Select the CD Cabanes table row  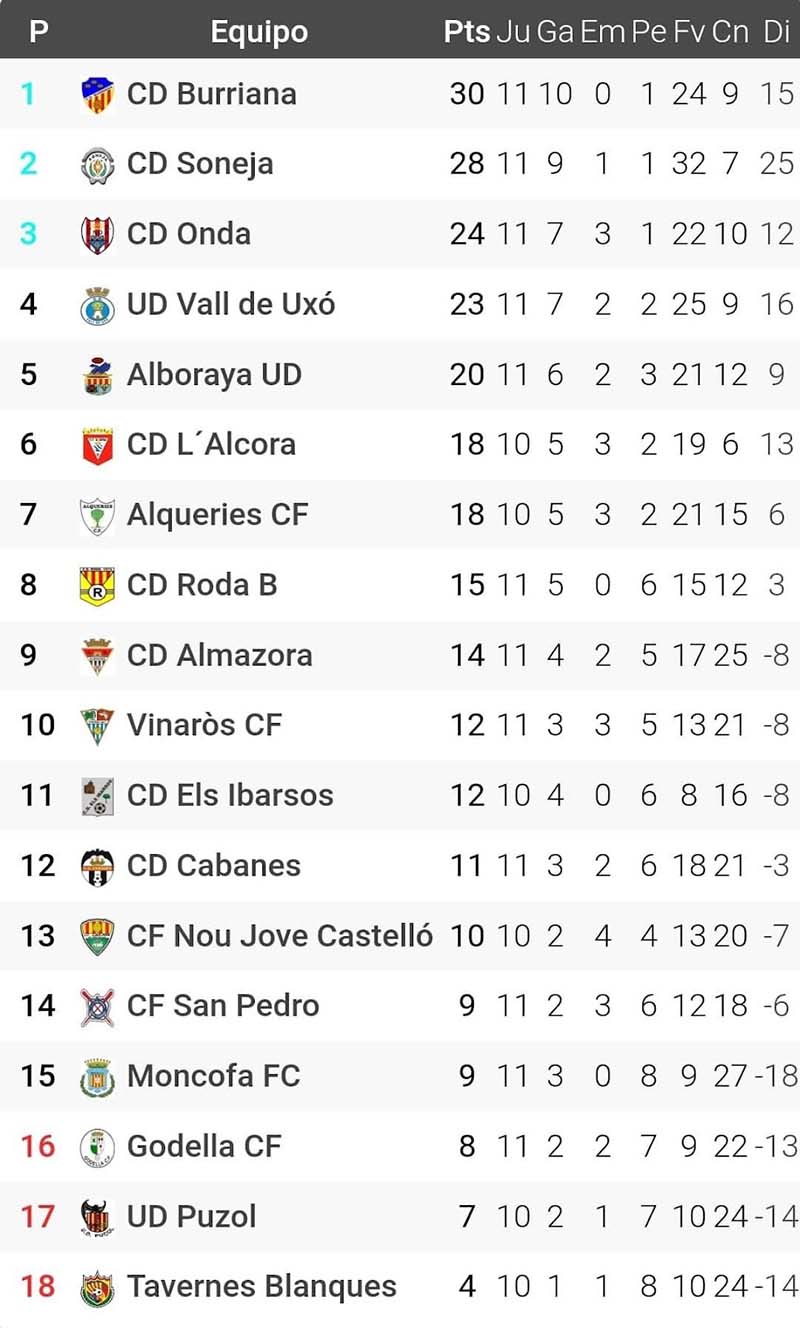[x=400, y=866]
